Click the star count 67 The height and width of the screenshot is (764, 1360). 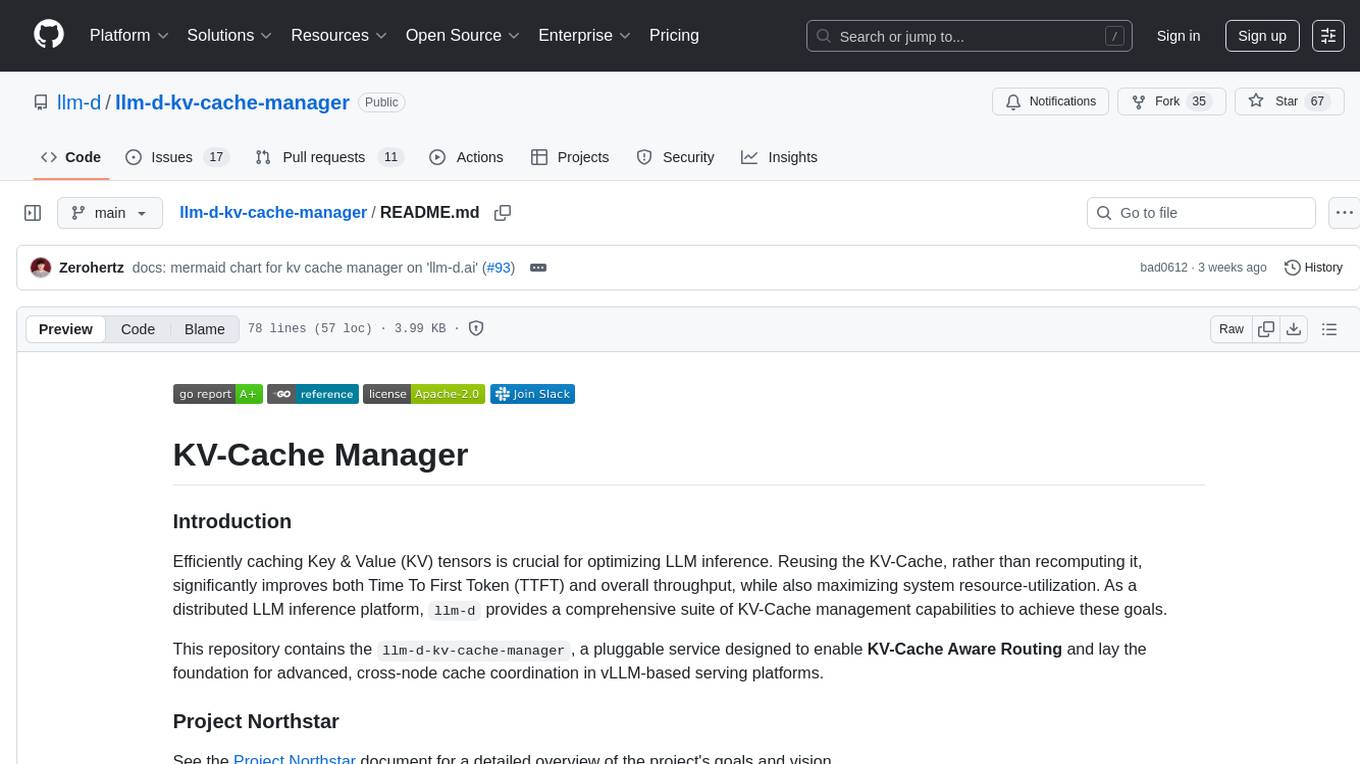coord(1317,101)
